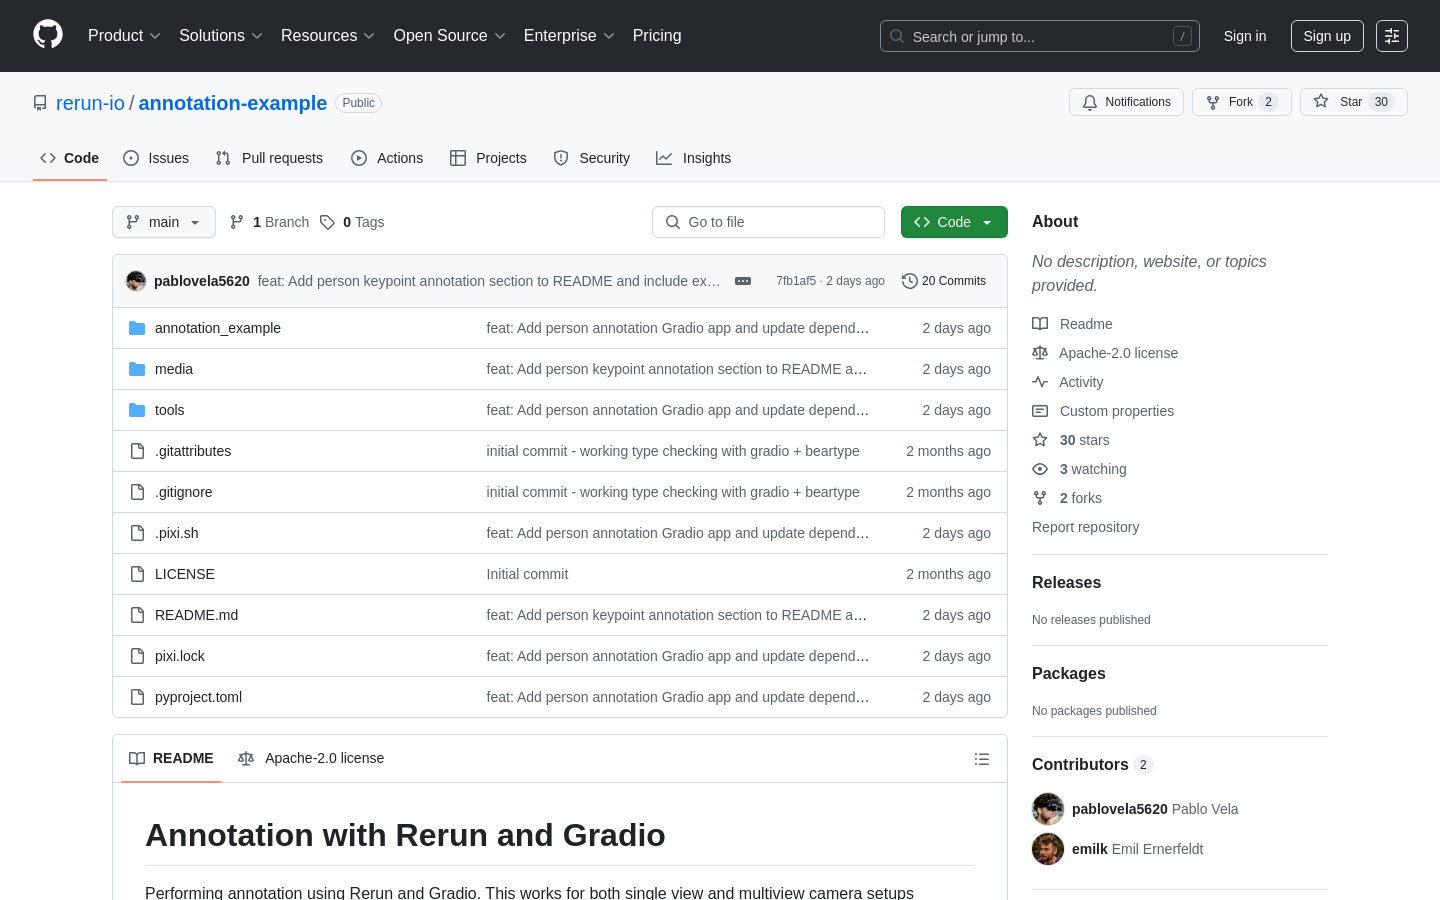Open pyproject.toml file
The height and width of the screenshot is (900, 1440).
pyautogui.click(x=199, y=697)
